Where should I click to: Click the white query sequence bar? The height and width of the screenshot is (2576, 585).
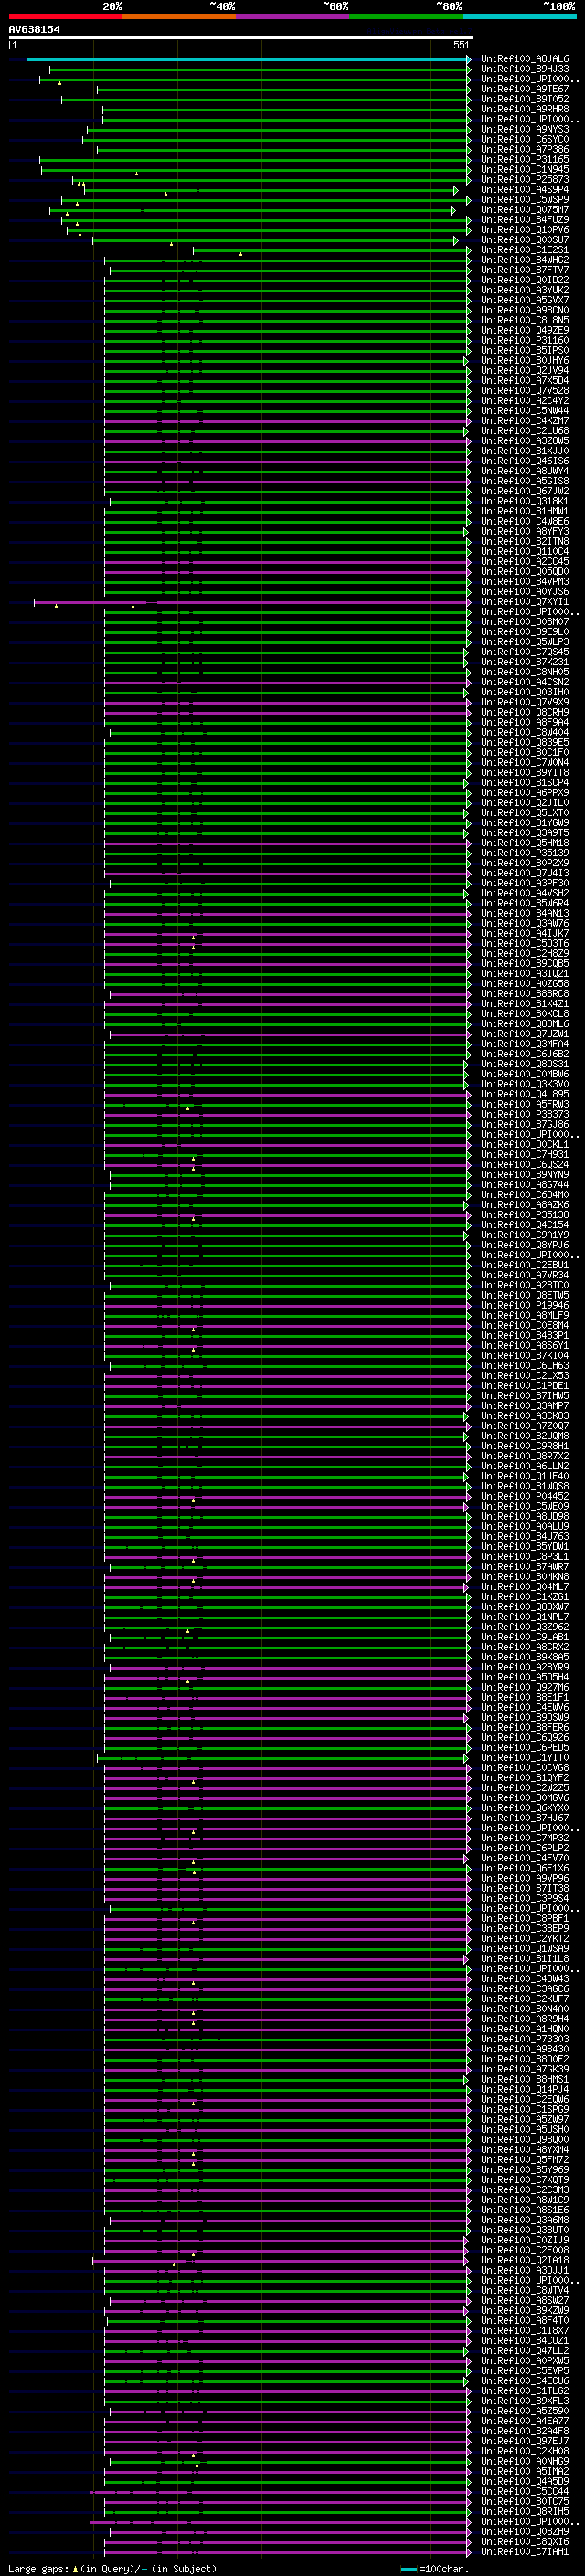[240, 37]
